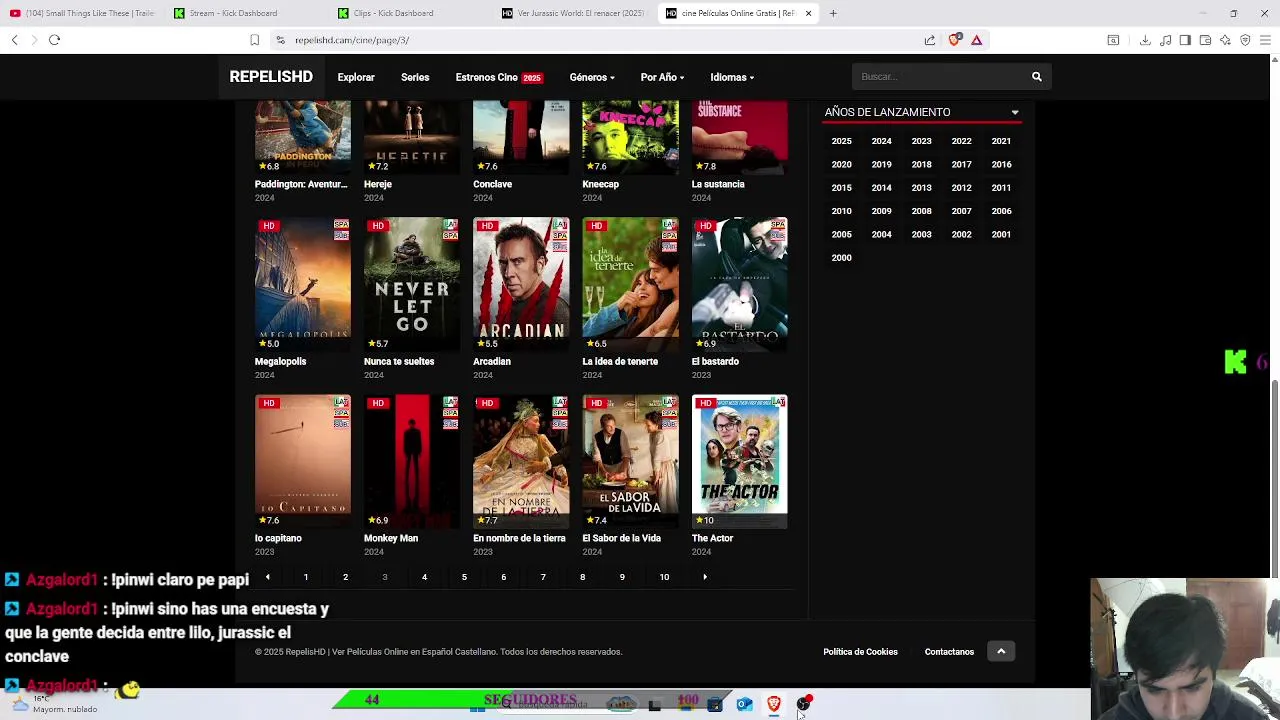Open the Series menu item
The image size is (1280, 720).
[415, 77]
